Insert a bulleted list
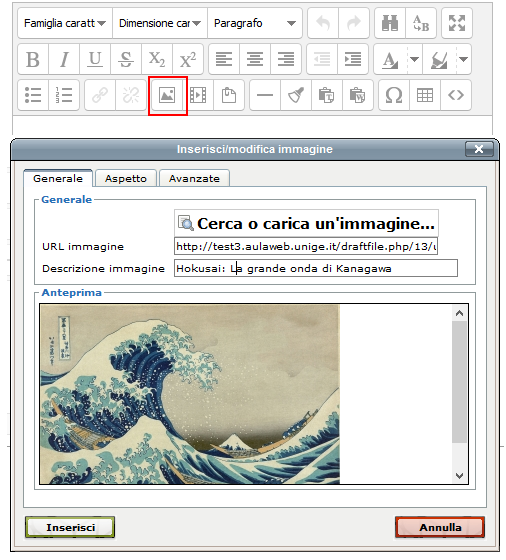 [33, 95]
